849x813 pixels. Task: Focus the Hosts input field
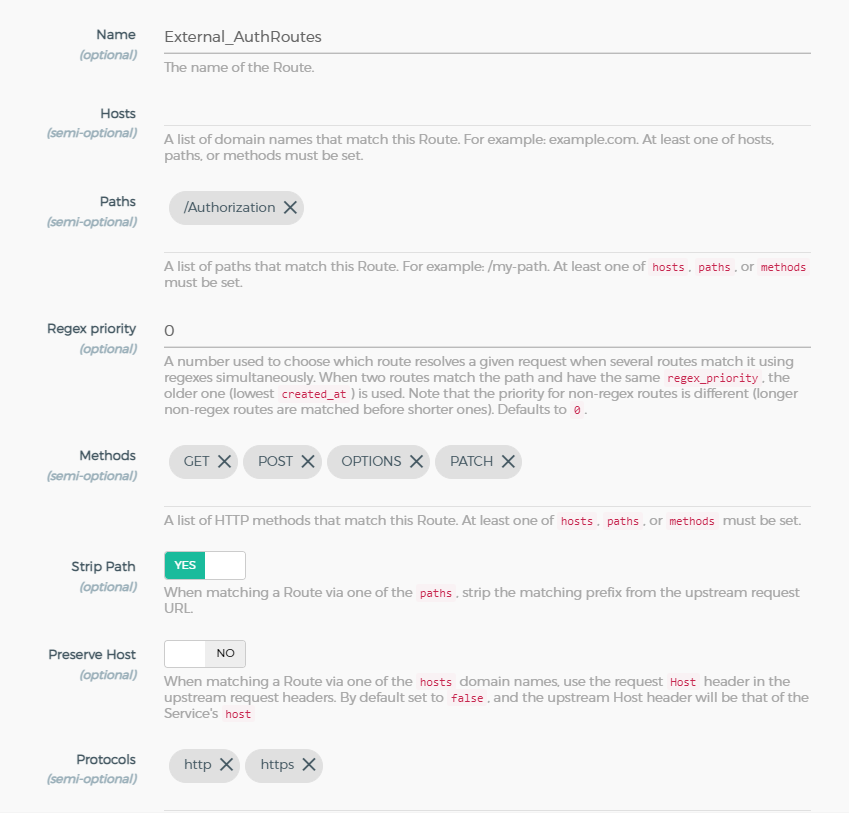coord(486,112)
